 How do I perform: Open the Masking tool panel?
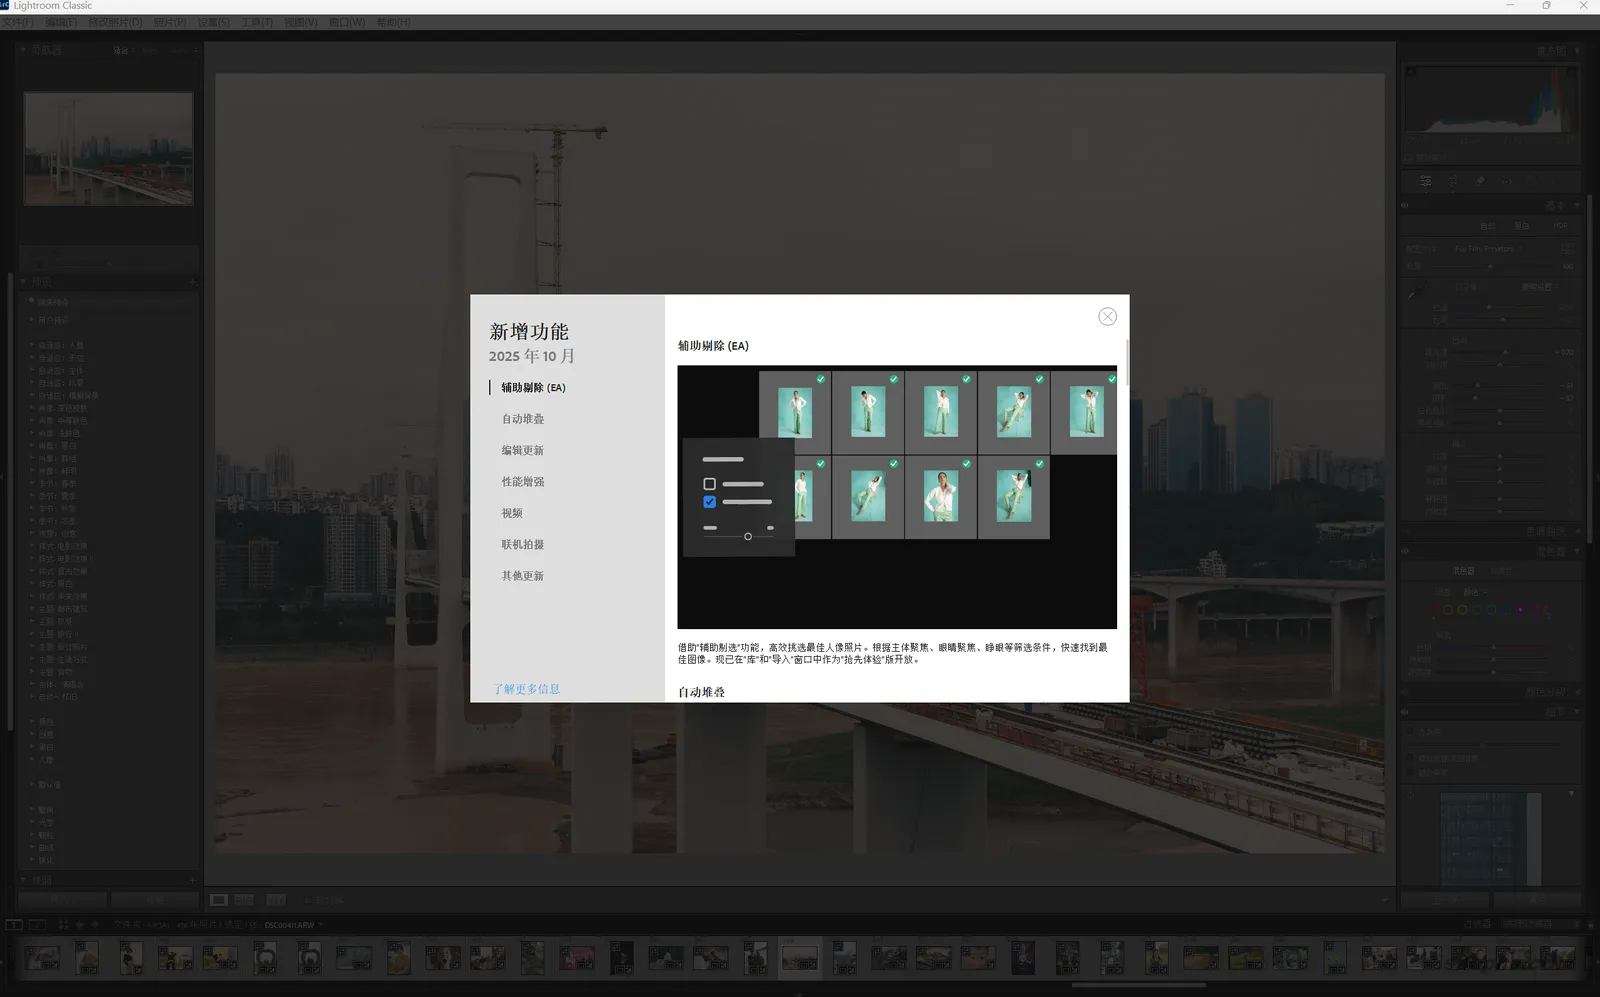tap(1532, 180)
